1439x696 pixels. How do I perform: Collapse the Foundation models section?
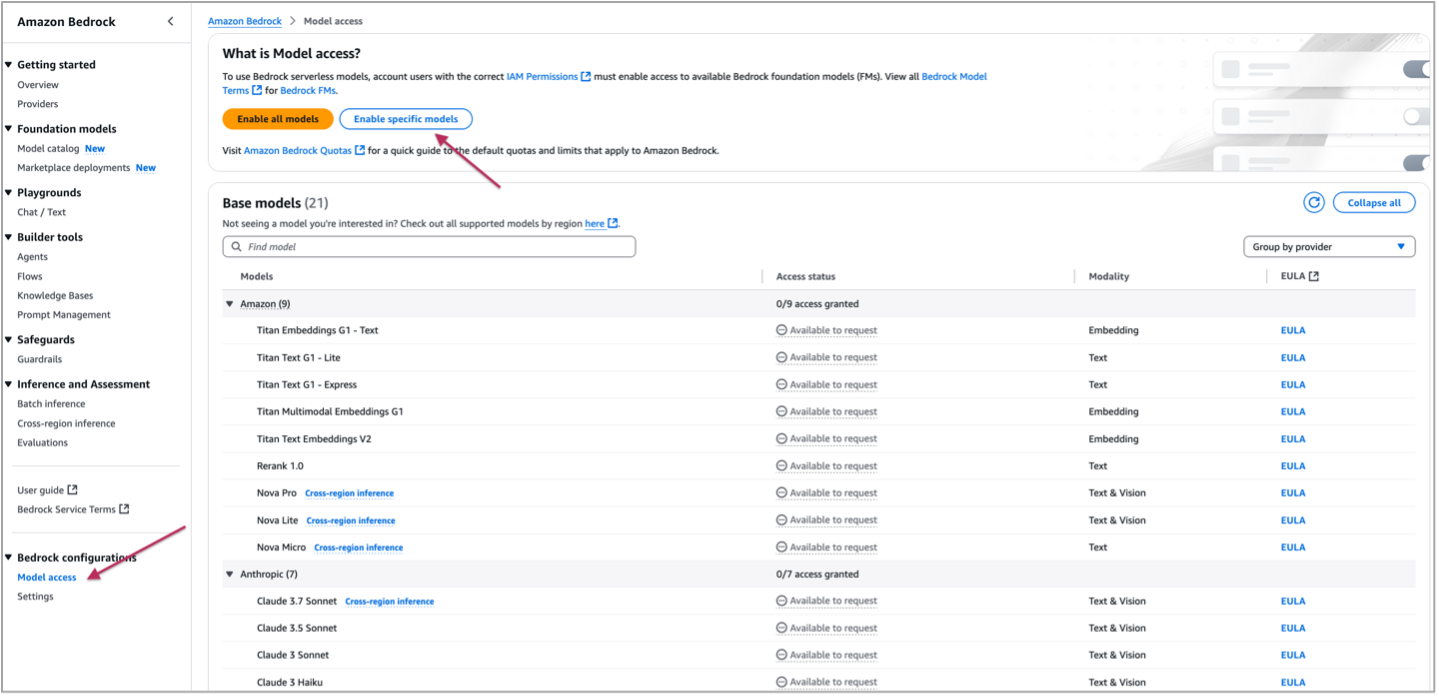tap(9, 129)
